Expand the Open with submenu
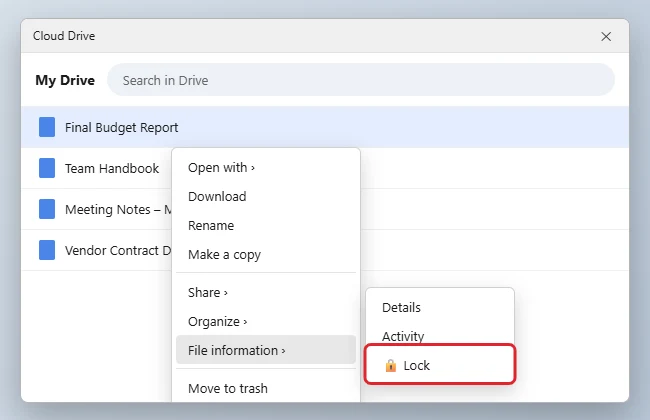The width and height of the screenshot is (650, 420). pos(266,168)
